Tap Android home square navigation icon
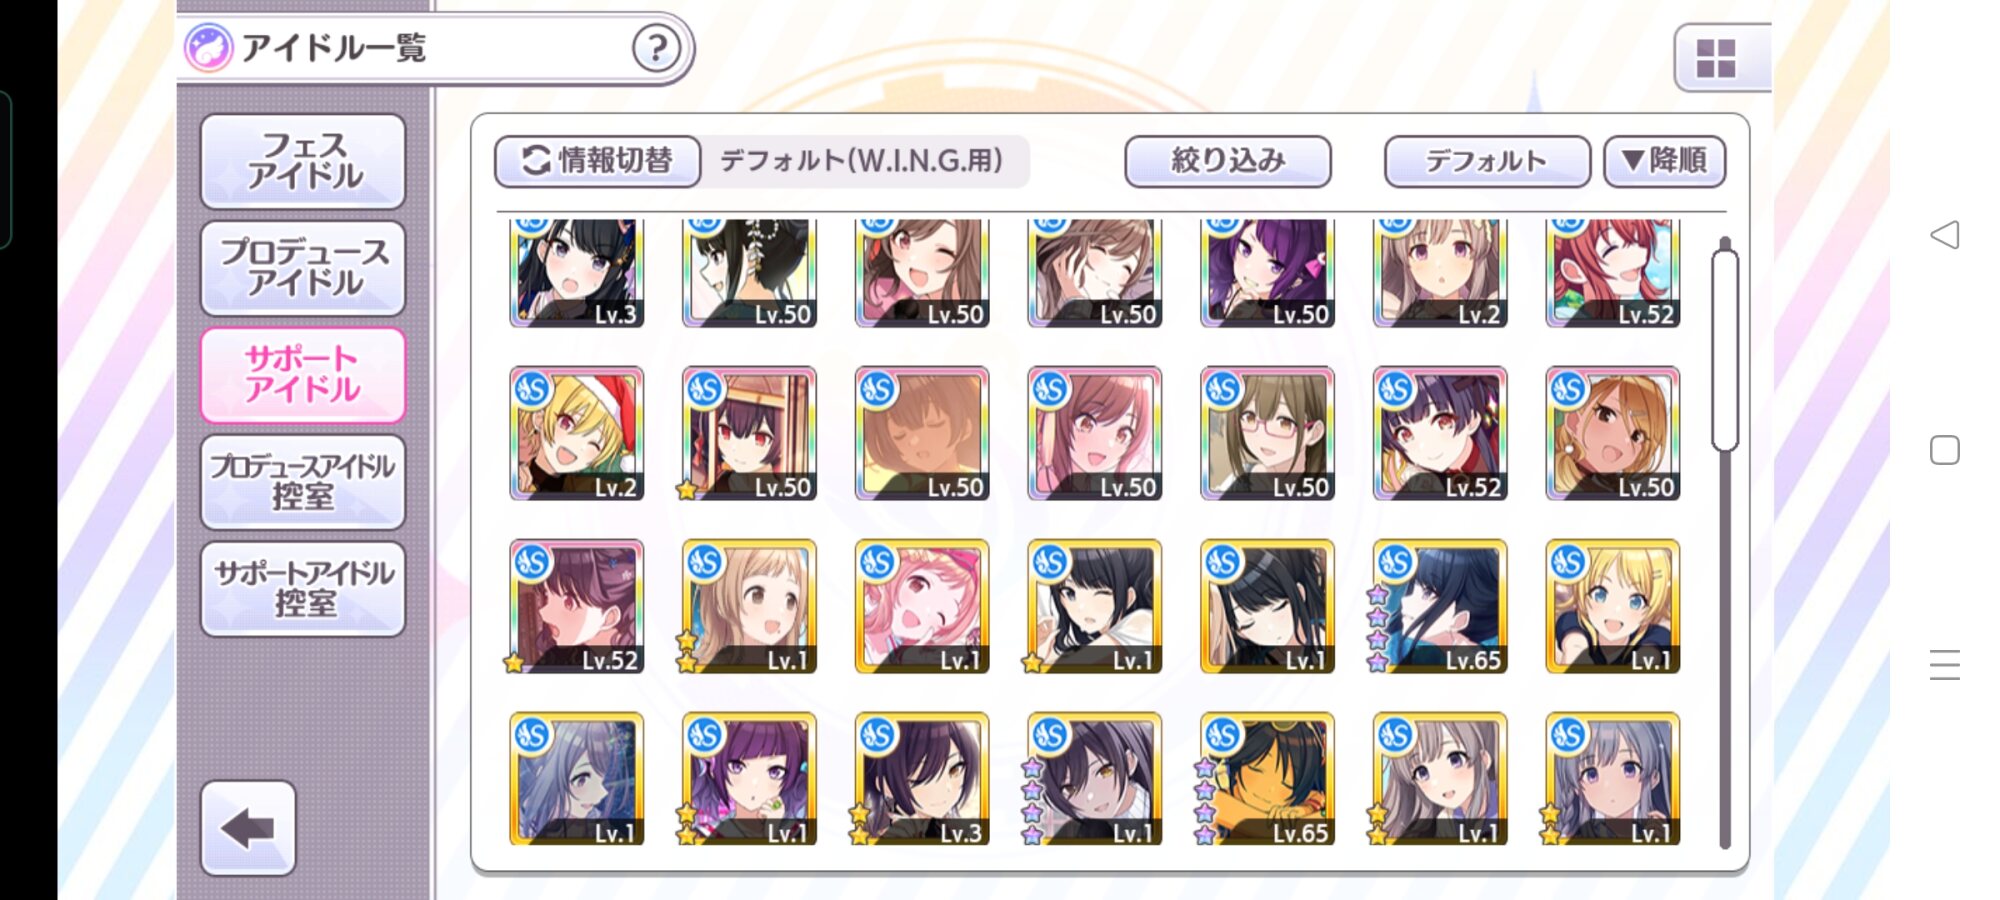This screenshot has width=2000, height=900. (1945, 450)
